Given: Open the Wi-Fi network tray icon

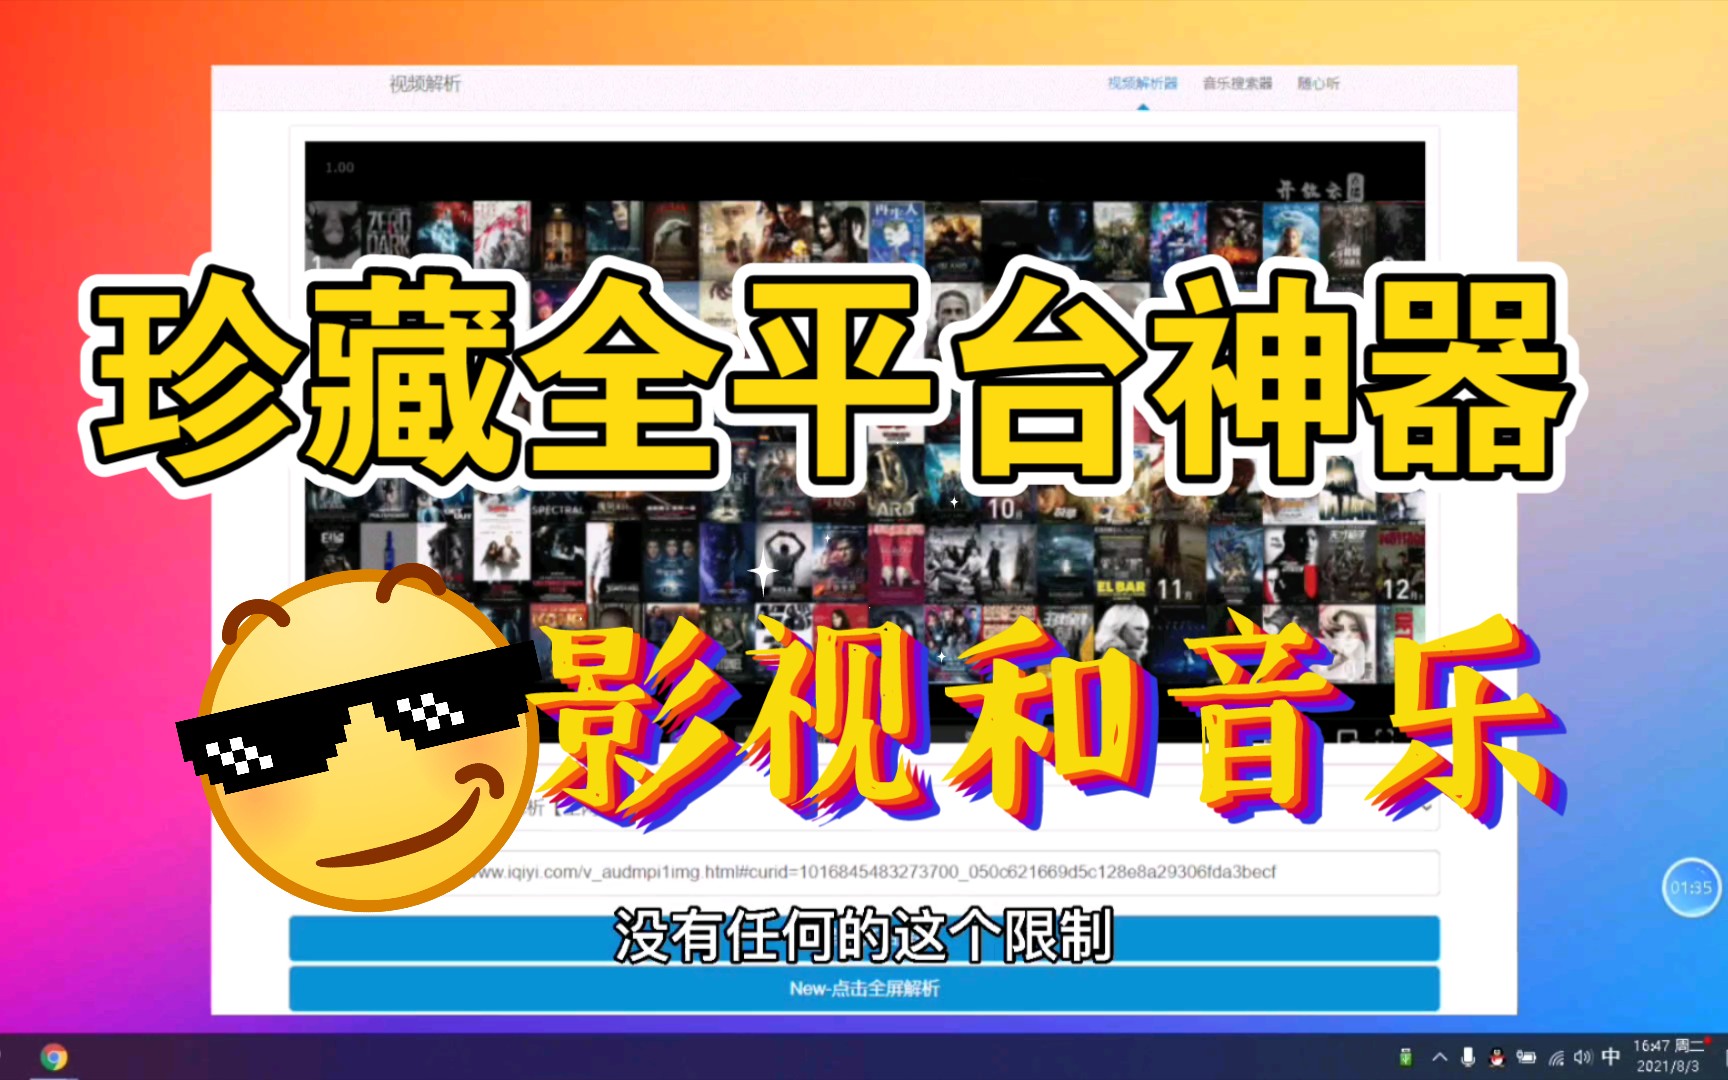Looking at the screenshot, I should [1556, 1057].
